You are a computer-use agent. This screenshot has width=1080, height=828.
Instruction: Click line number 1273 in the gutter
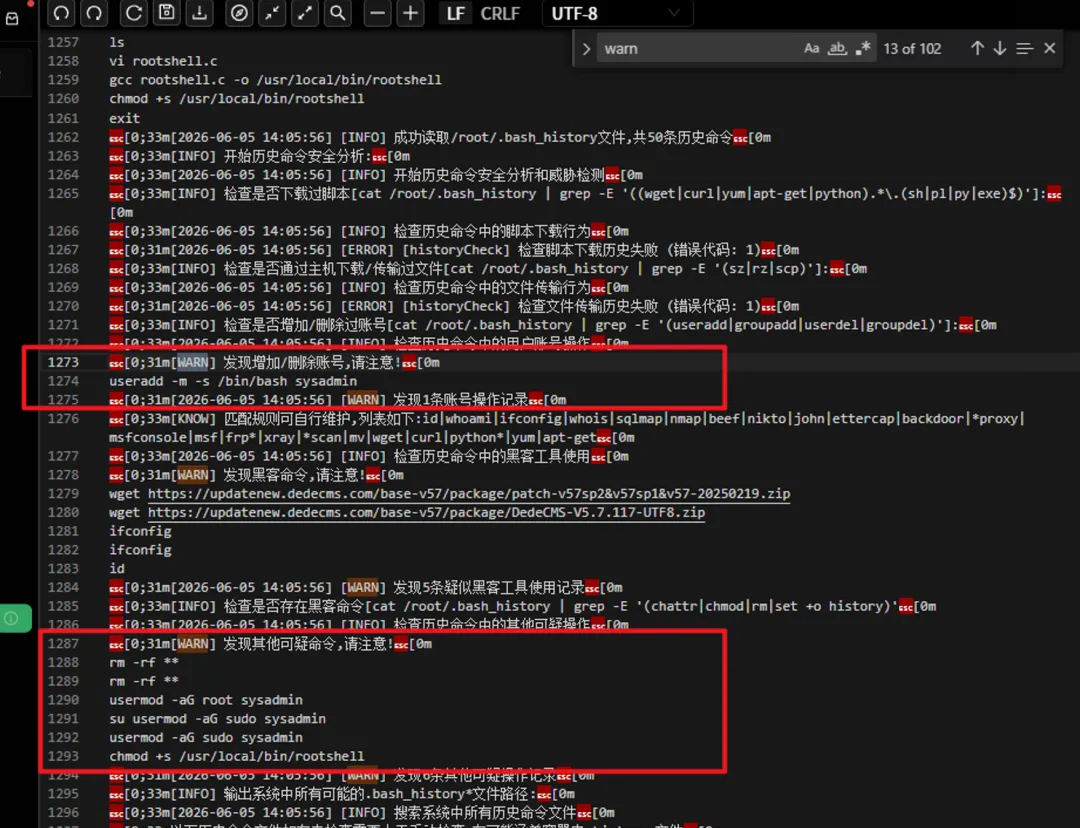tap(63, 362)
